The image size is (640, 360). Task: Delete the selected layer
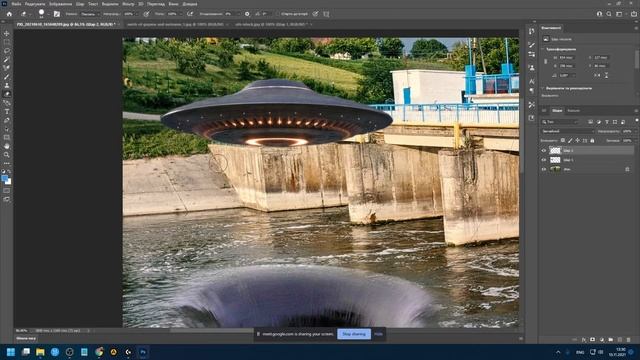(x=629, y=340)
